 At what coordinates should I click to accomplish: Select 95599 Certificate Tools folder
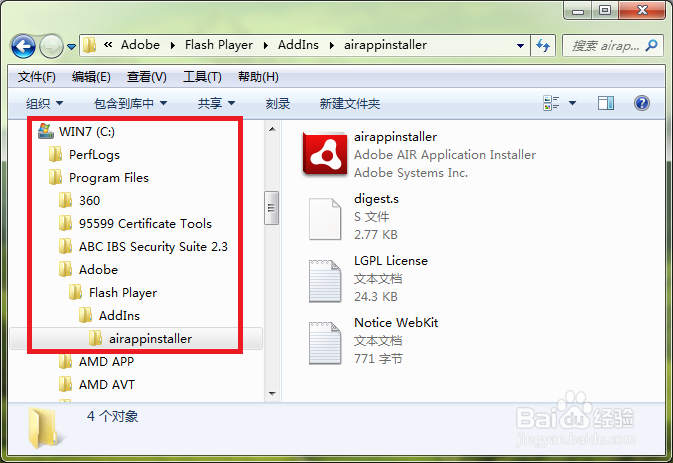point(145,224)
